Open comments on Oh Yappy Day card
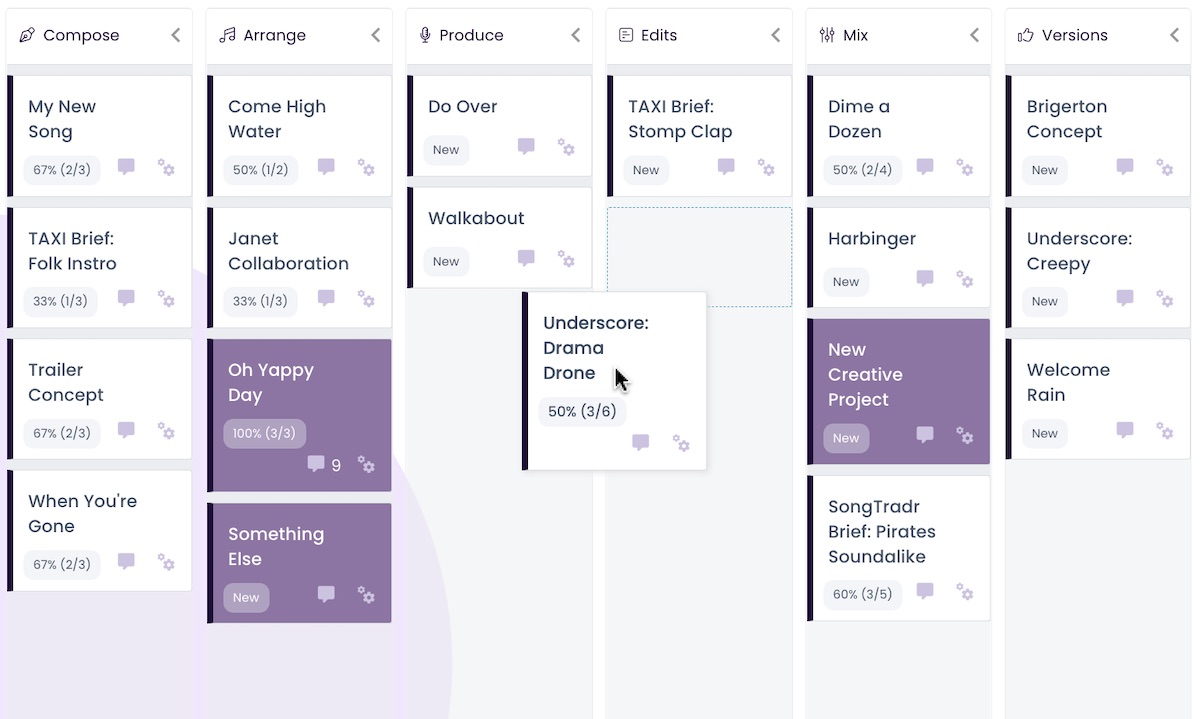1200x719 pixels. tap(316, 464)
